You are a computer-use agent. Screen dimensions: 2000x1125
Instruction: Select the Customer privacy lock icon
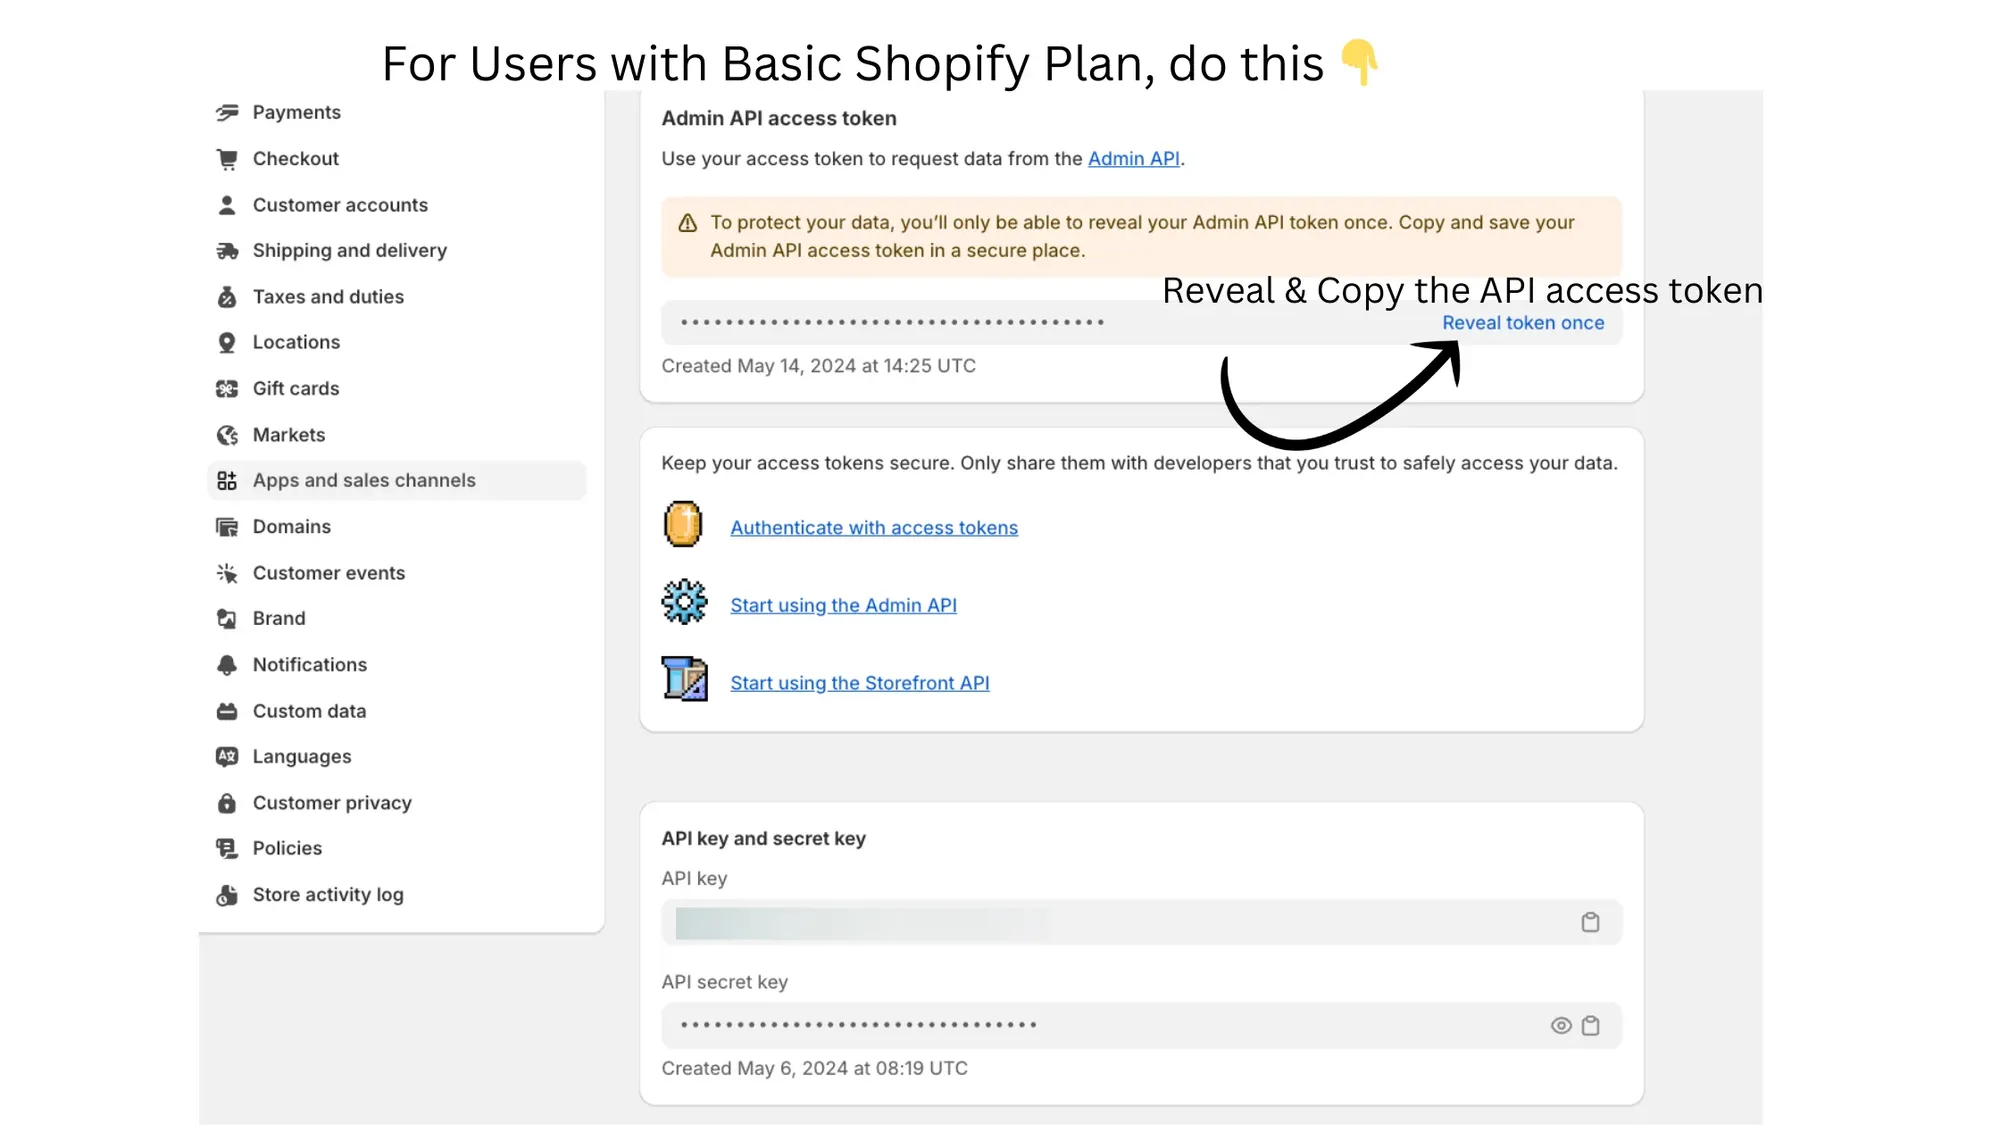(227, 802)
